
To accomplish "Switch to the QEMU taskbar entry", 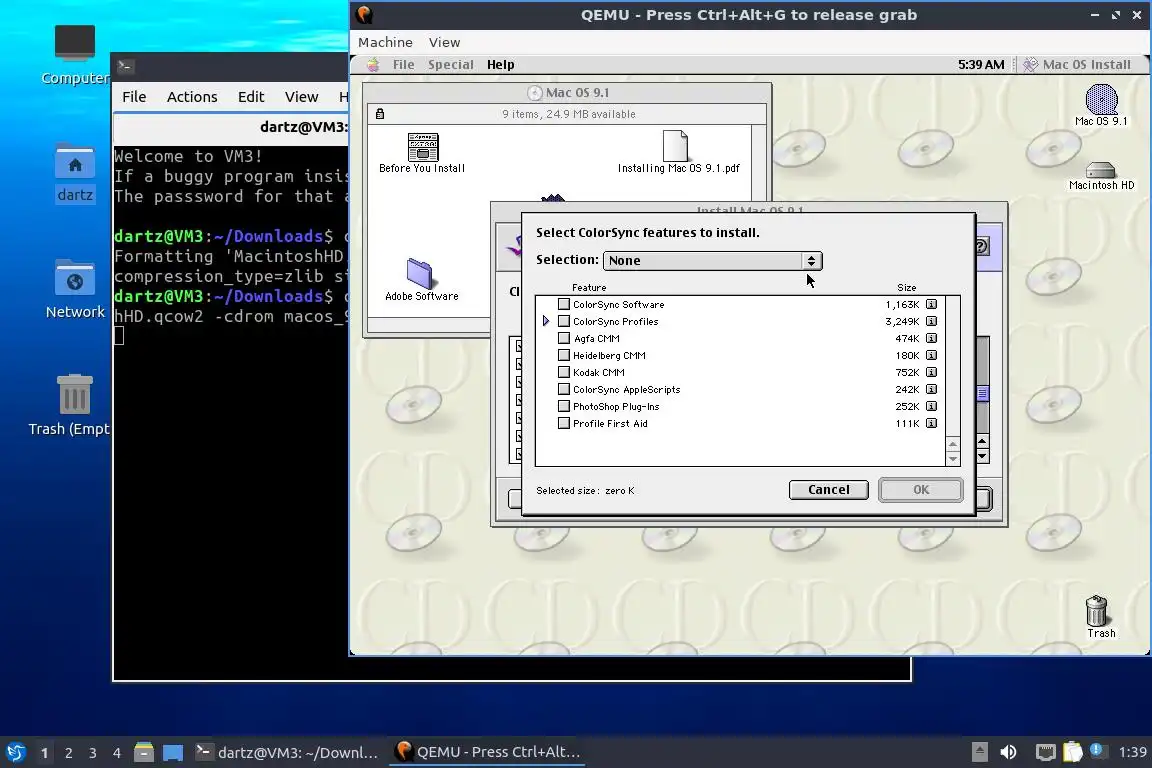I will coord(487,752).
